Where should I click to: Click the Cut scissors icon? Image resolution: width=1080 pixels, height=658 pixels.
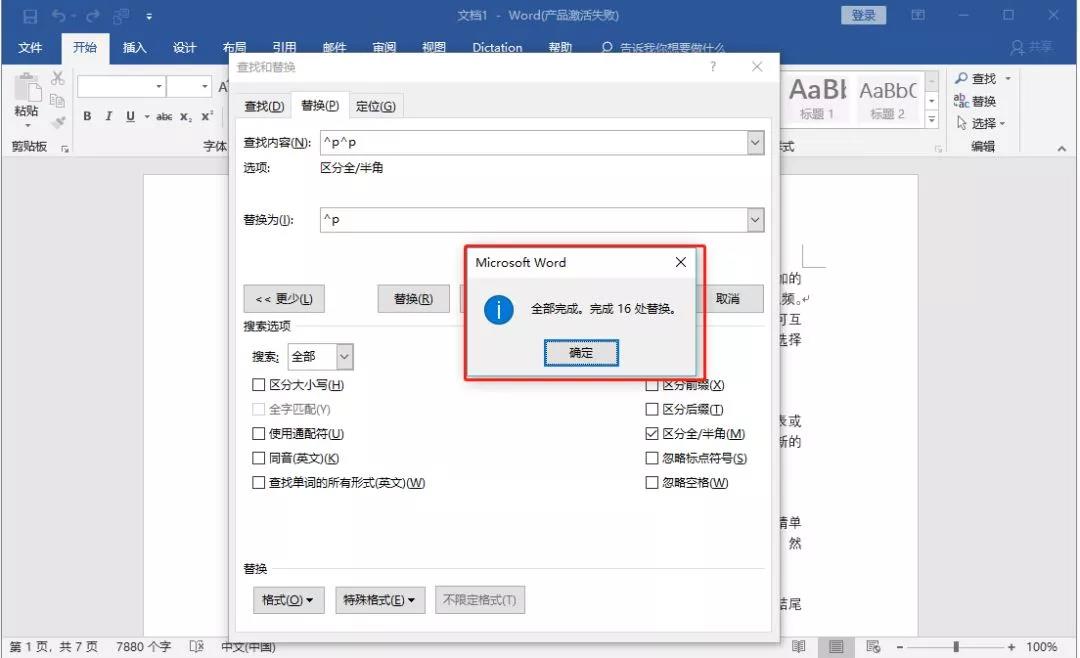pos(58,79)
